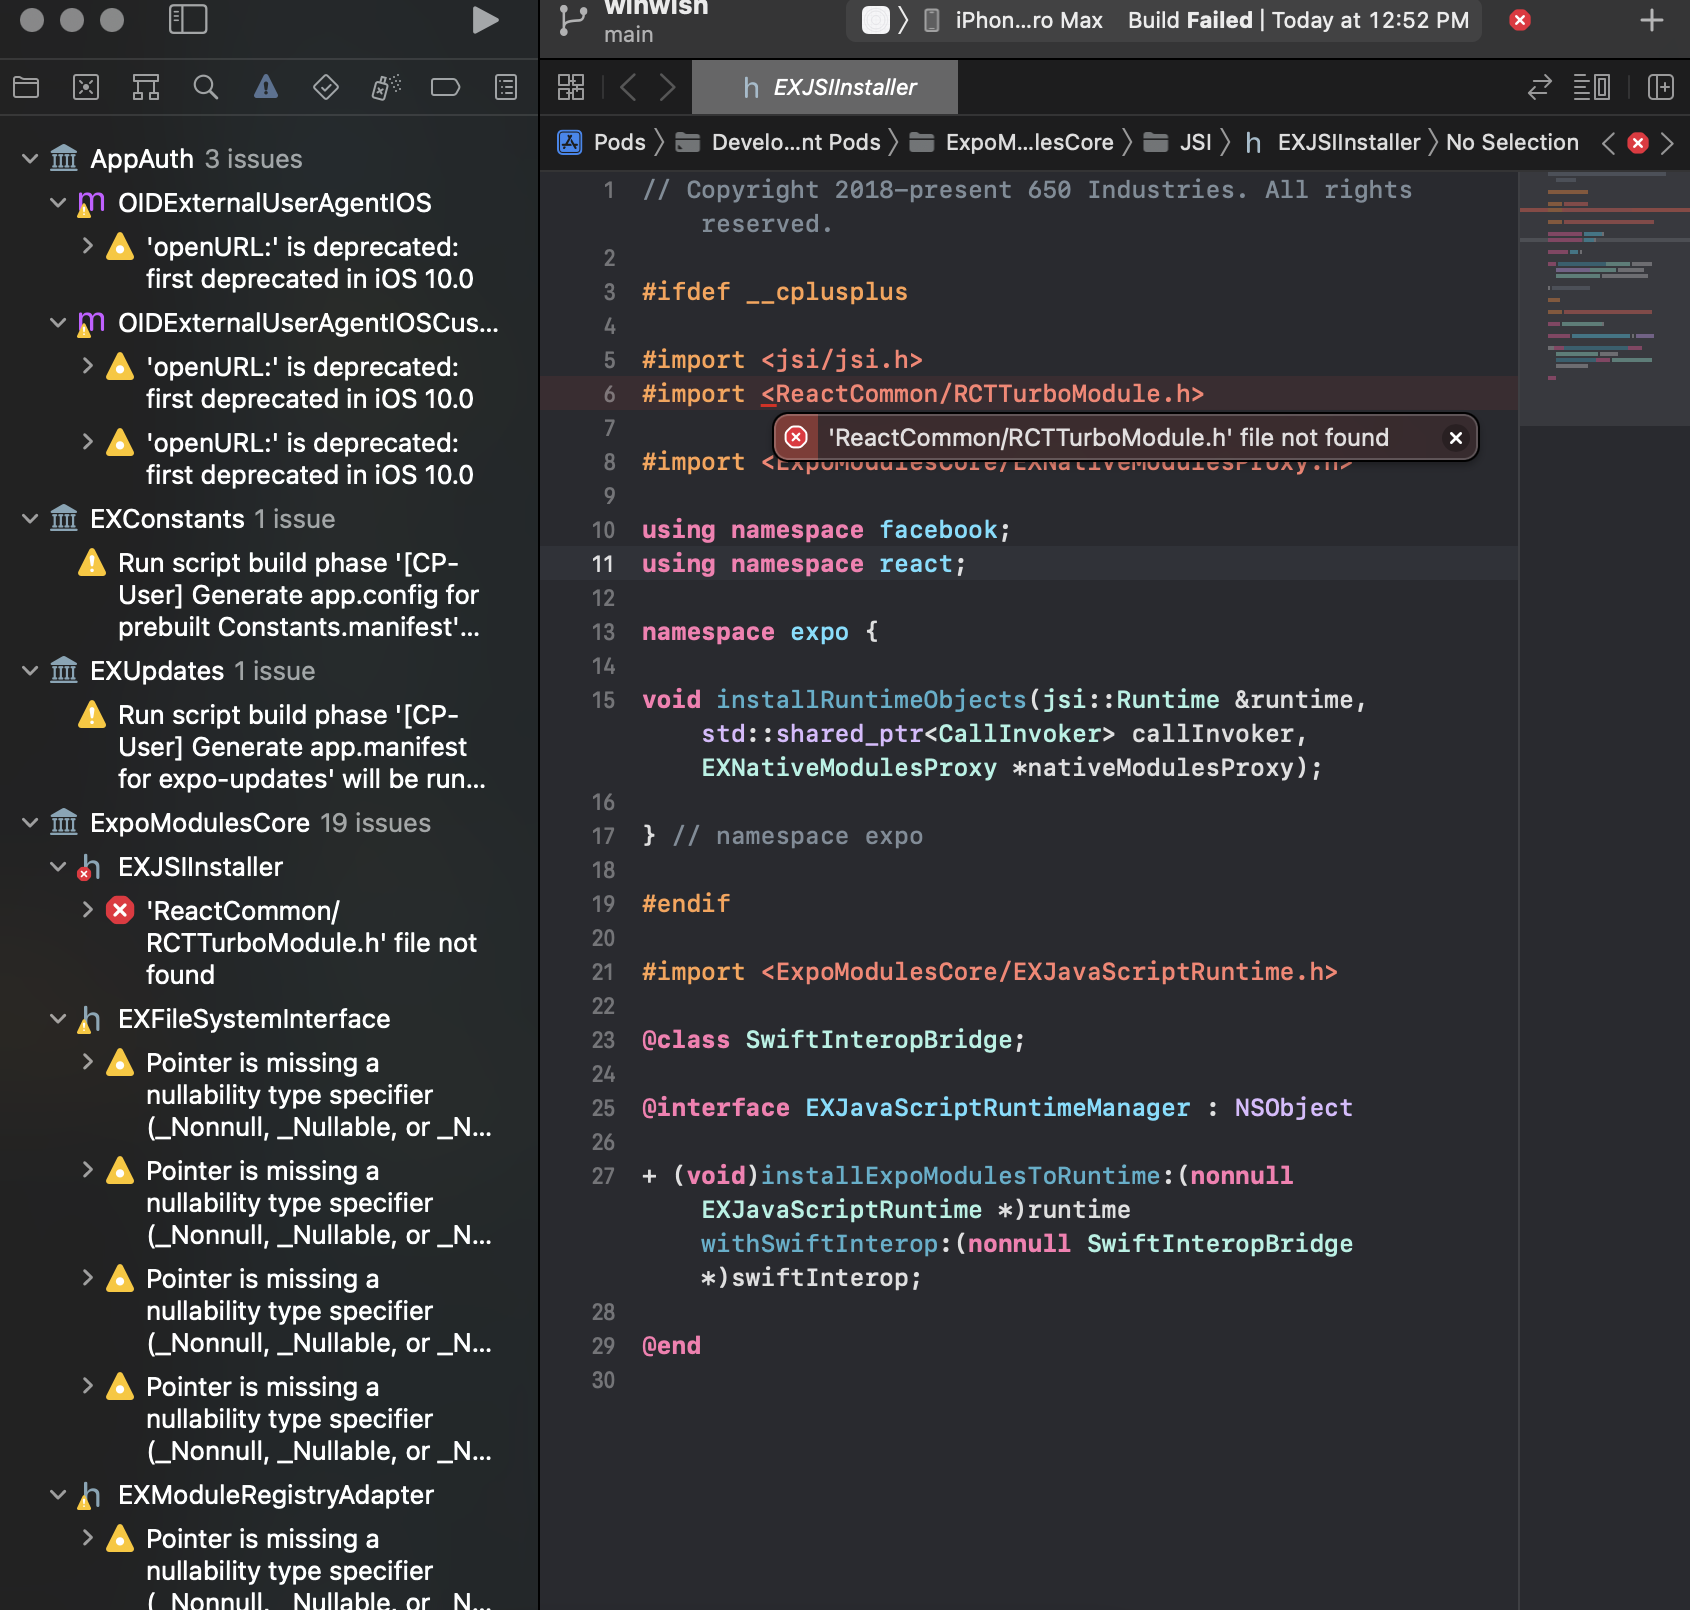Collapse the AppAuth issues group
The width and height of the screenshot is (1690, 1610).
29,158
